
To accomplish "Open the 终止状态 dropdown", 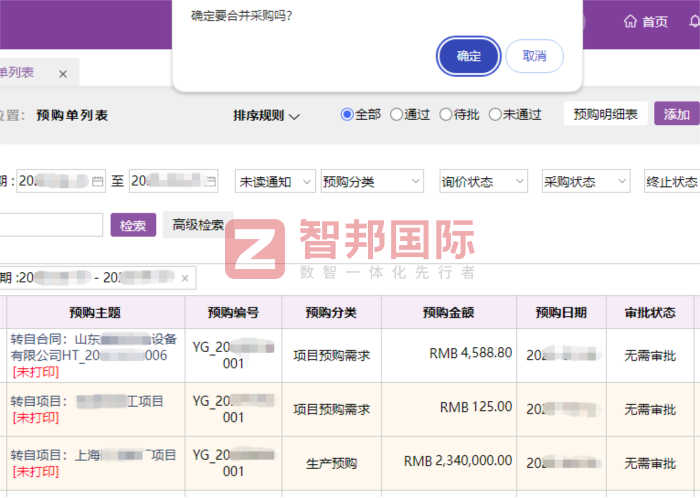I will tap(672, 181).
